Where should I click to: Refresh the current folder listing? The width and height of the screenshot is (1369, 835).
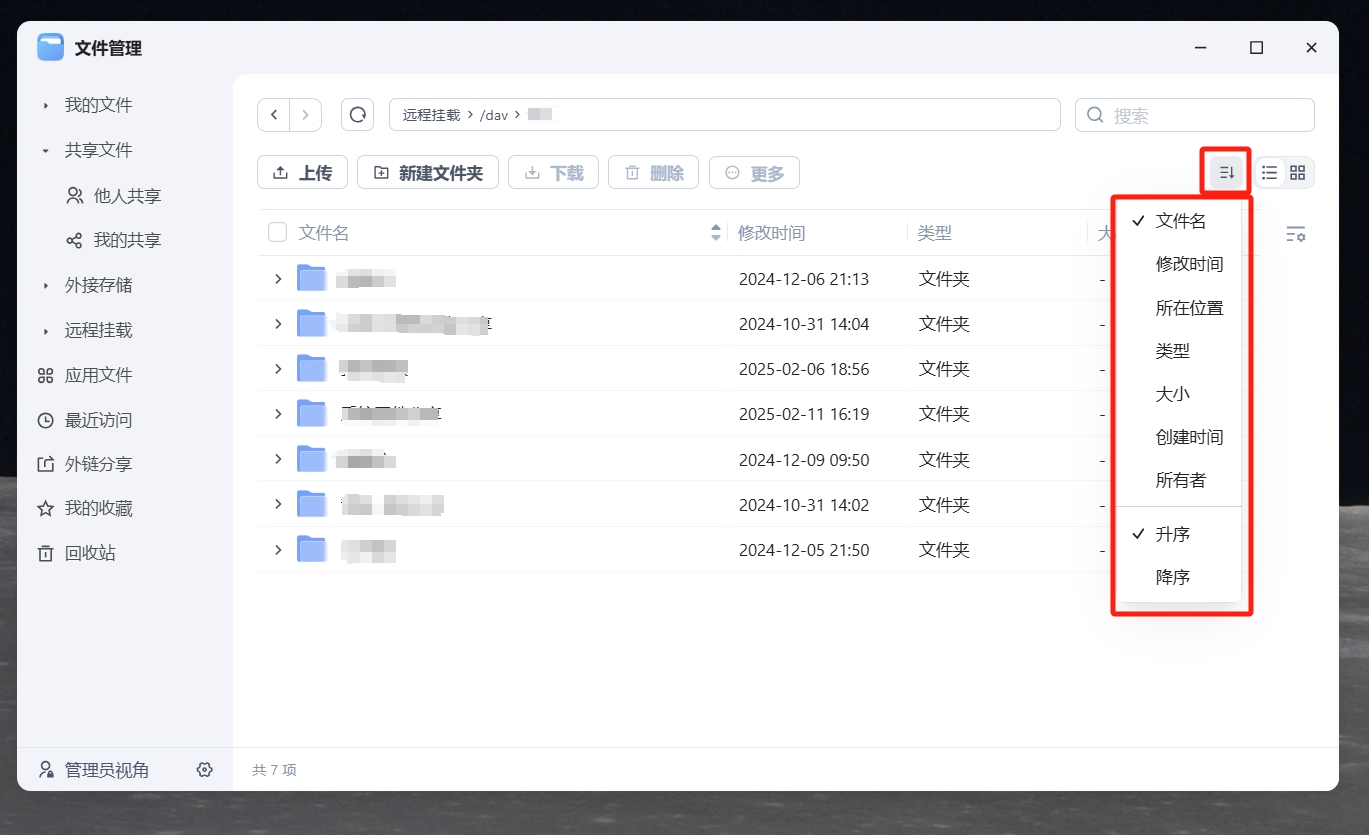(x=357, y=115)
